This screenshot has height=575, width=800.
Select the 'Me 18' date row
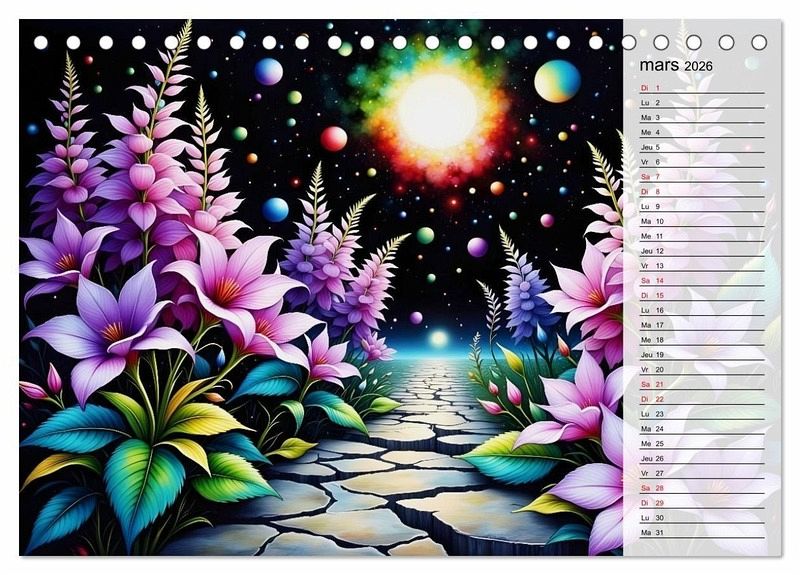(703, 339)
